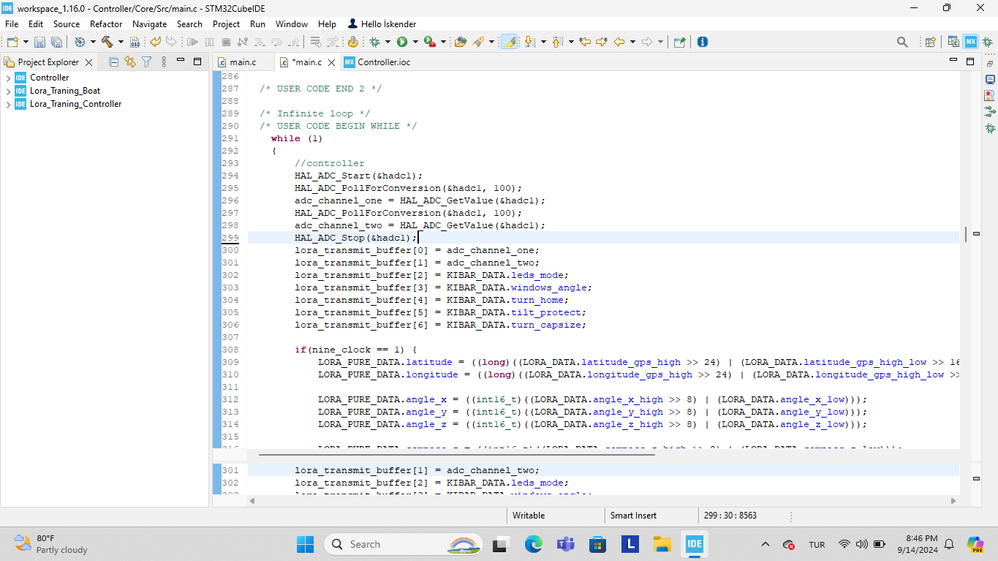This screenshot has height=561, width=998.
Task: Collapse all projects in Project Explorer
Action: 114,62
